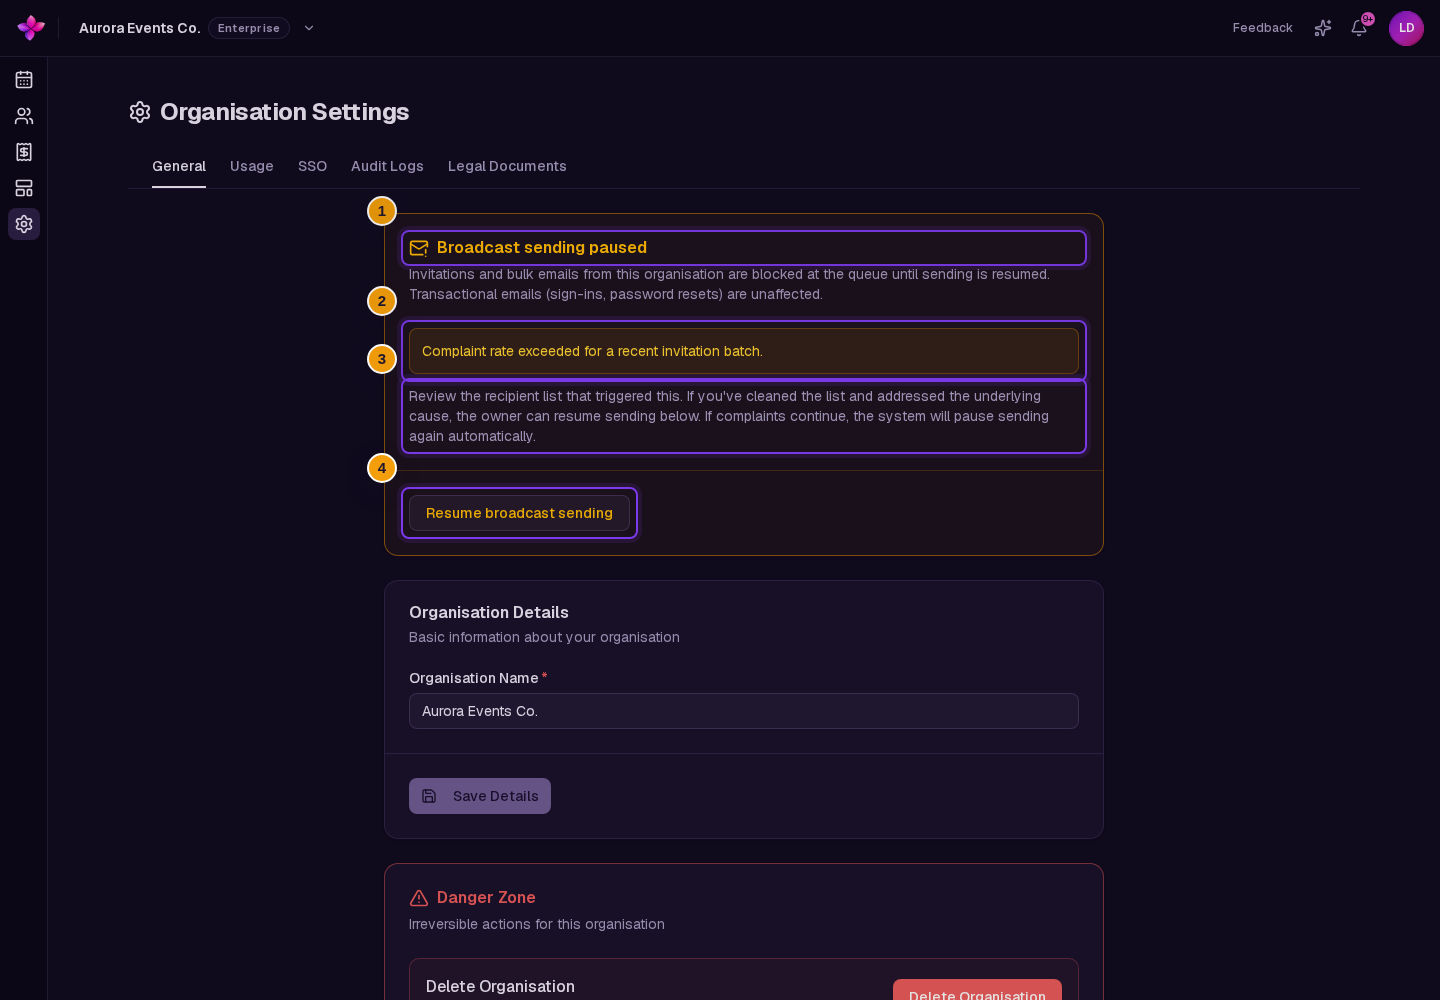Open the LD user avatar menu
Screen dimensions: 1440x1000
[1406, 28]
